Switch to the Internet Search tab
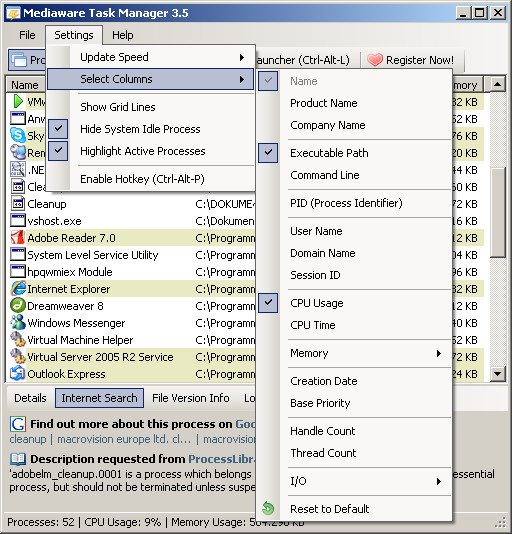512x534 pixels. pos(99,398)
